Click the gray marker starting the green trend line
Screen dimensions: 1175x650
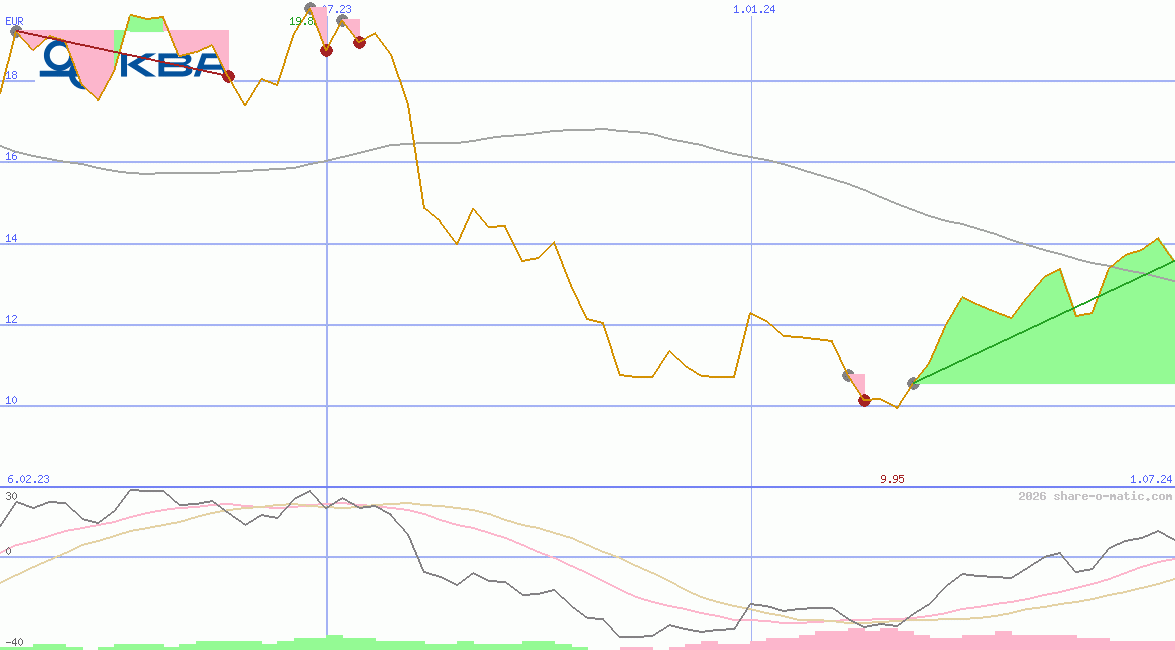coord(913,383)
